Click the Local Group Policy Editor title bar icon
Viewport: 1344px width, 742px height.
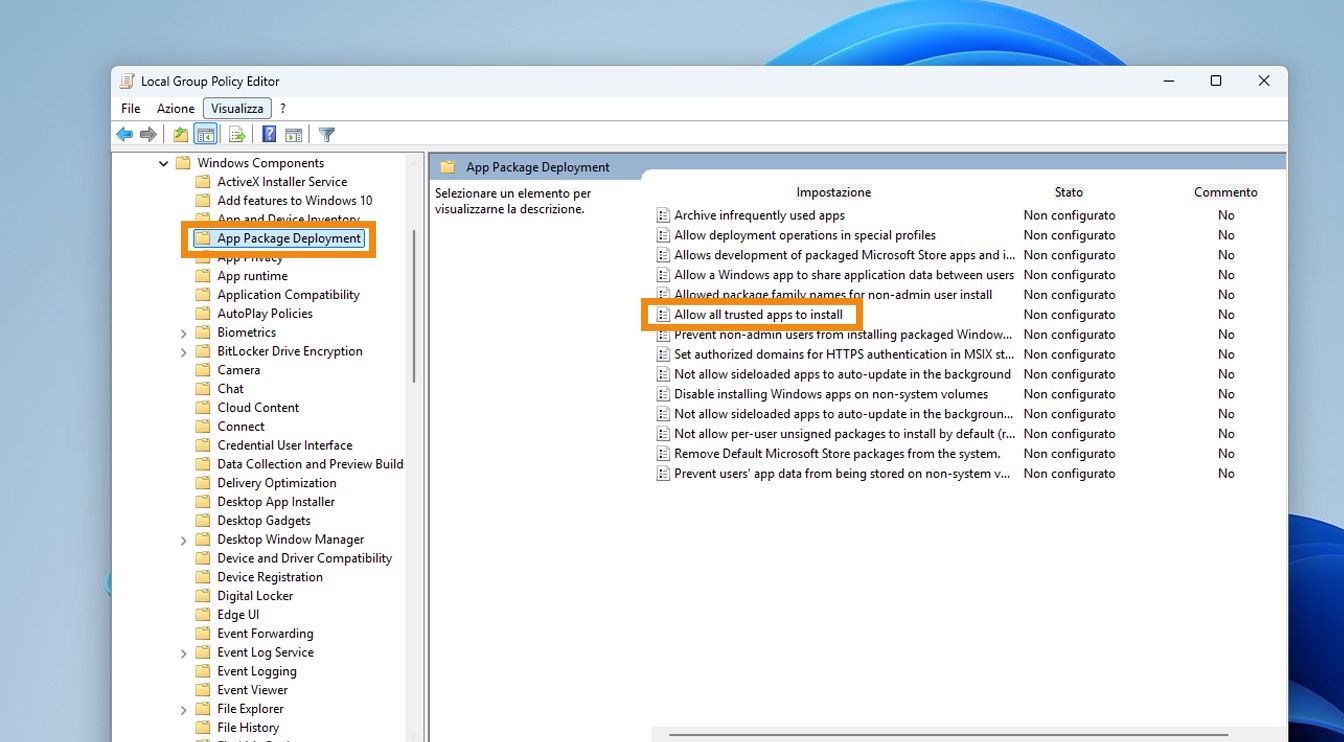[x=127, y=81]
